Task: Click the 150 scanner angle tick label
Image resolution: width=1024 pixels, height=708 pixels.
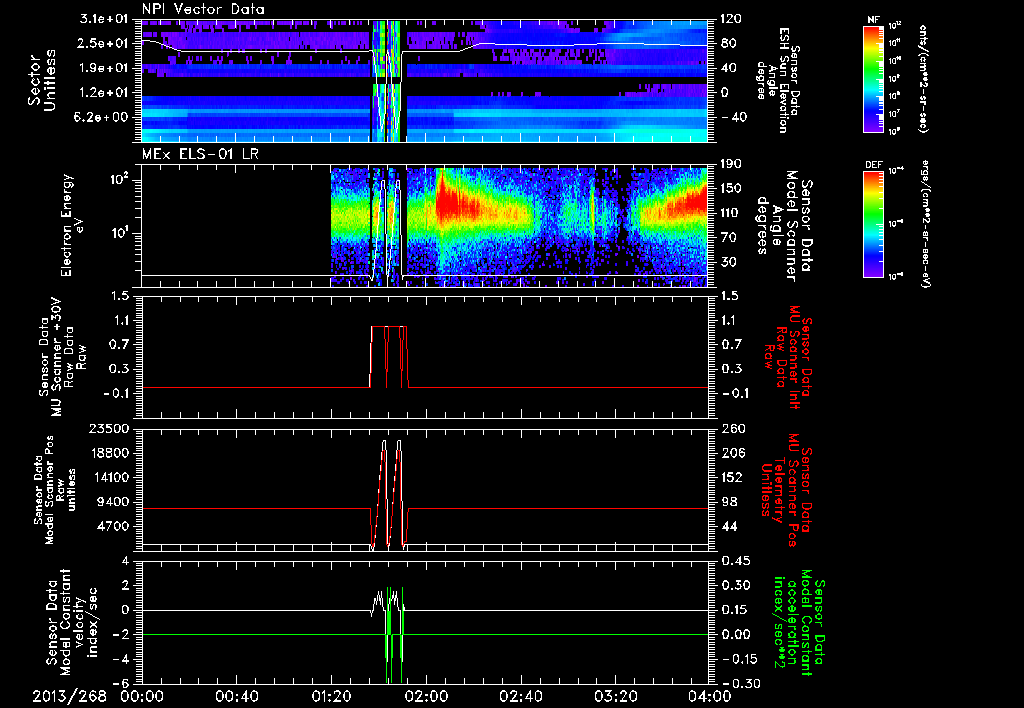Action: 731,189
